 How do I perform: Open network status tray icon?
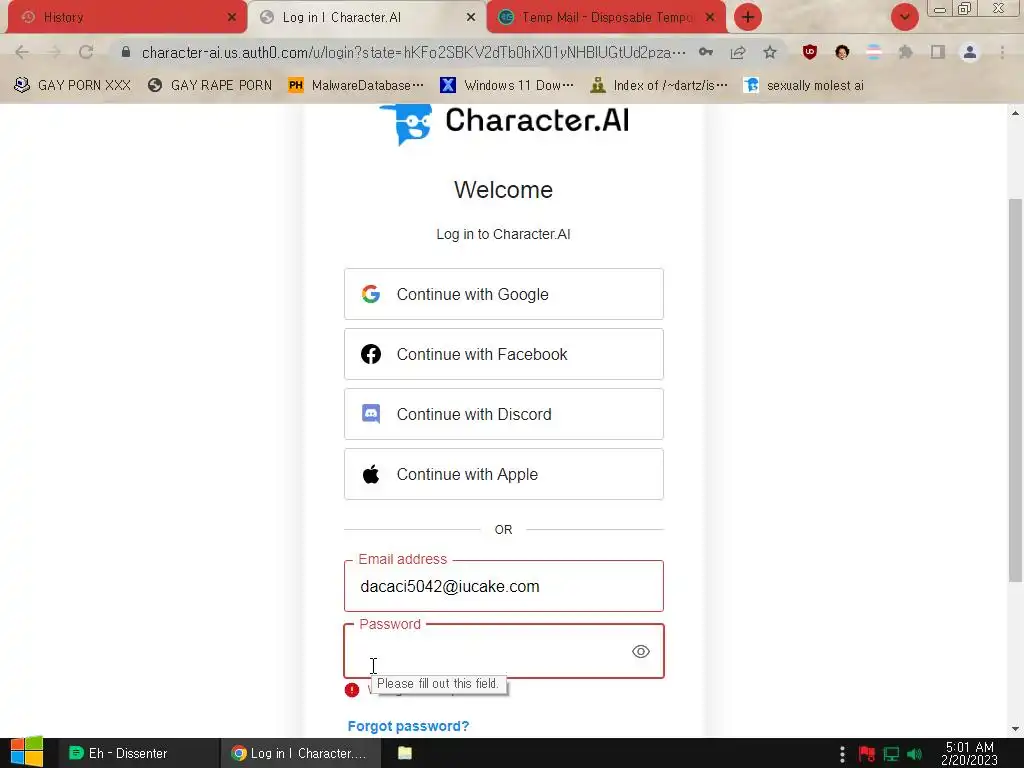tap(891, 754)
